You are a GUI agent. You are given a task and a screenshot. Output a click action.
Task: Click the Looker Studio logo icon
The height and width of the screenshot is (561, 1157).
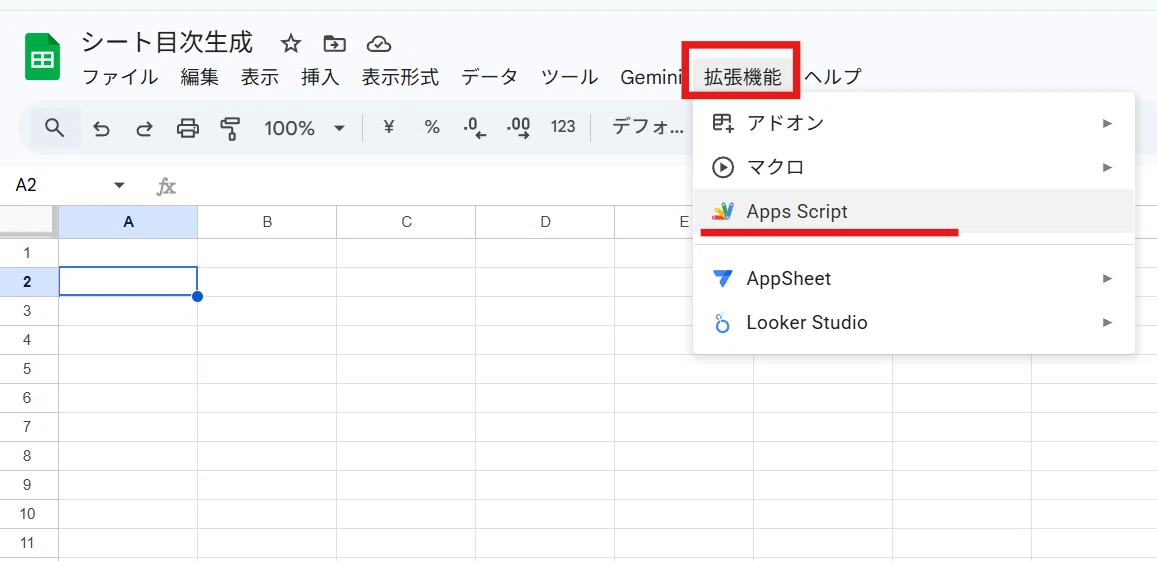tap(722, 323)
